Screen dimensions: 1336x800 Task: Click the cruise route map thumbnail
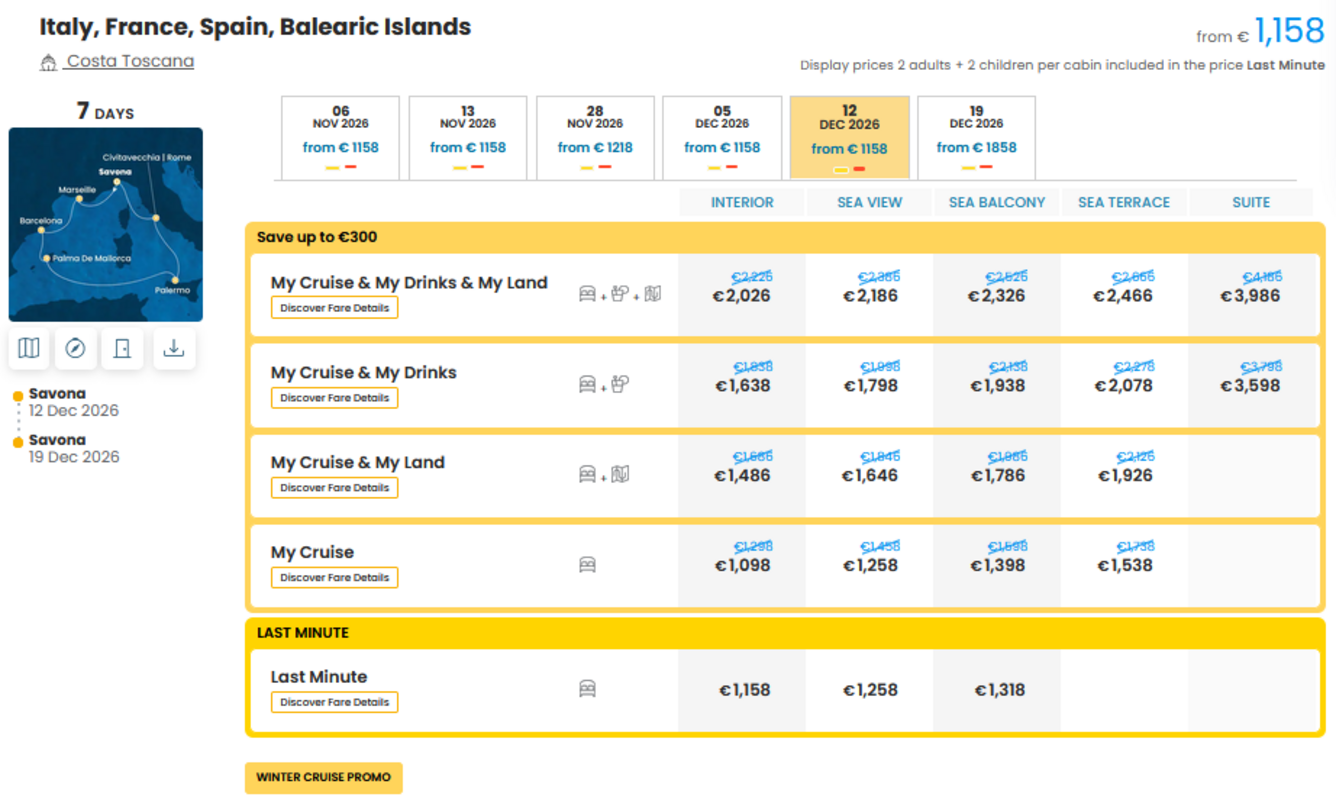[x=106, y=224]
